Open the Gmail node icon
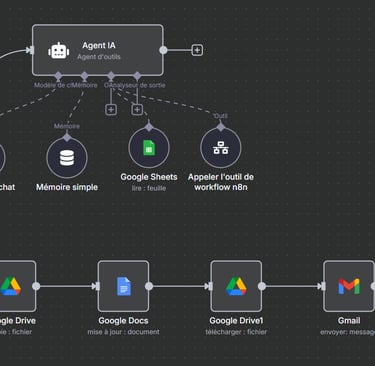 coord(349,286)
